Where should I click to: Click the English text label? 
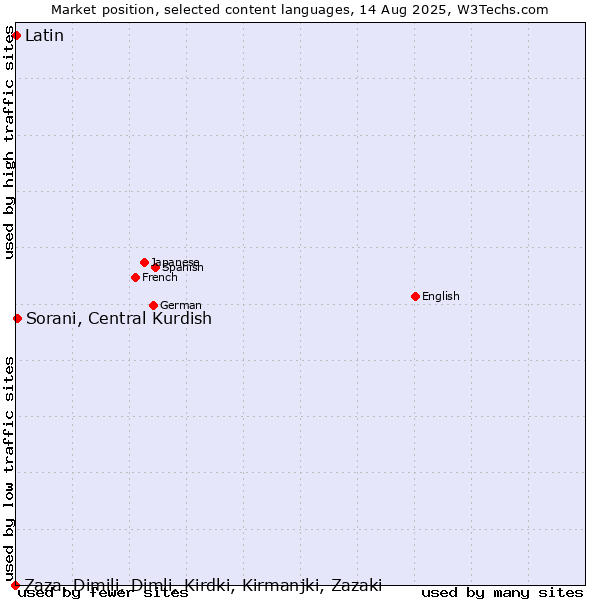tap(441, 297)
